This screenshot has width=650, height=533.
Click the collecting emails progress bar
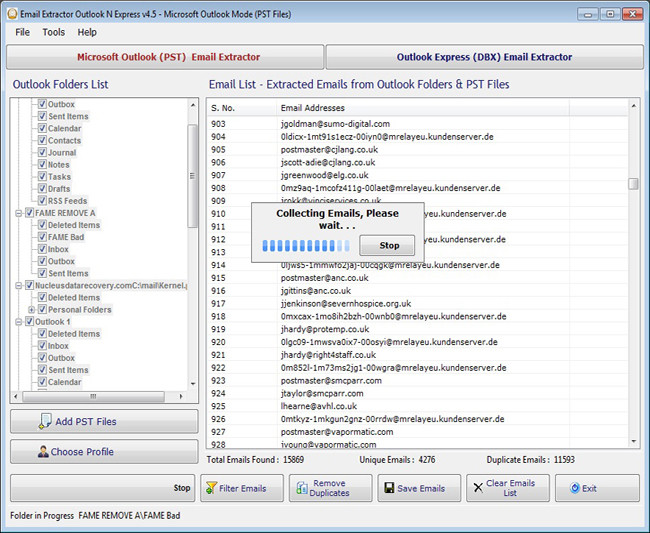[306, 245]
